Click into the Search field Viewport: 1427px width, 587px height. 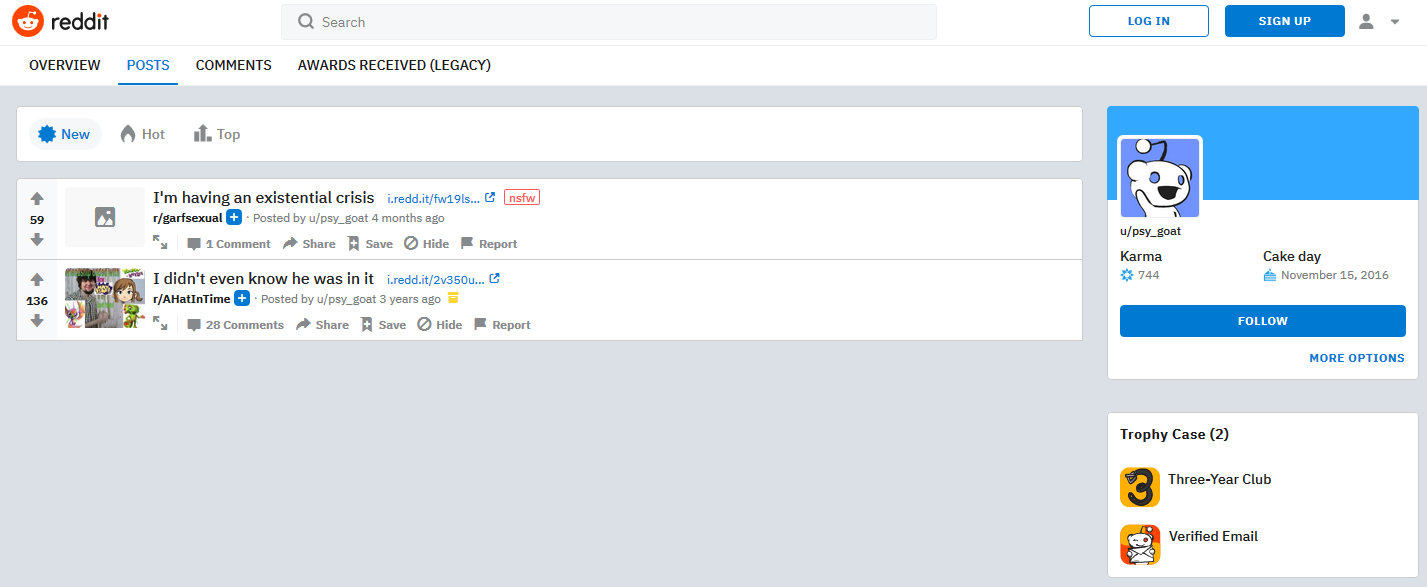point(608,22)
